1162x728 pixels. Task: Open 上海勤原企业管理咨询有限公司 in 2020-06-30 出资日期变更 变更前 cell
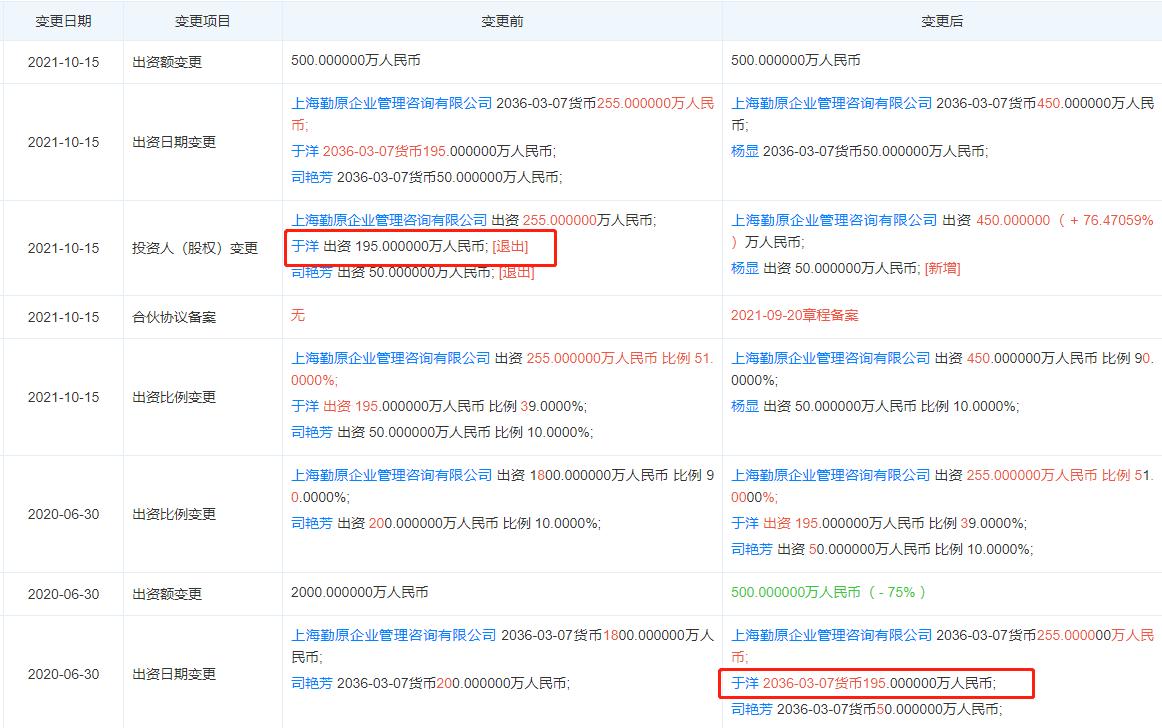394,635
